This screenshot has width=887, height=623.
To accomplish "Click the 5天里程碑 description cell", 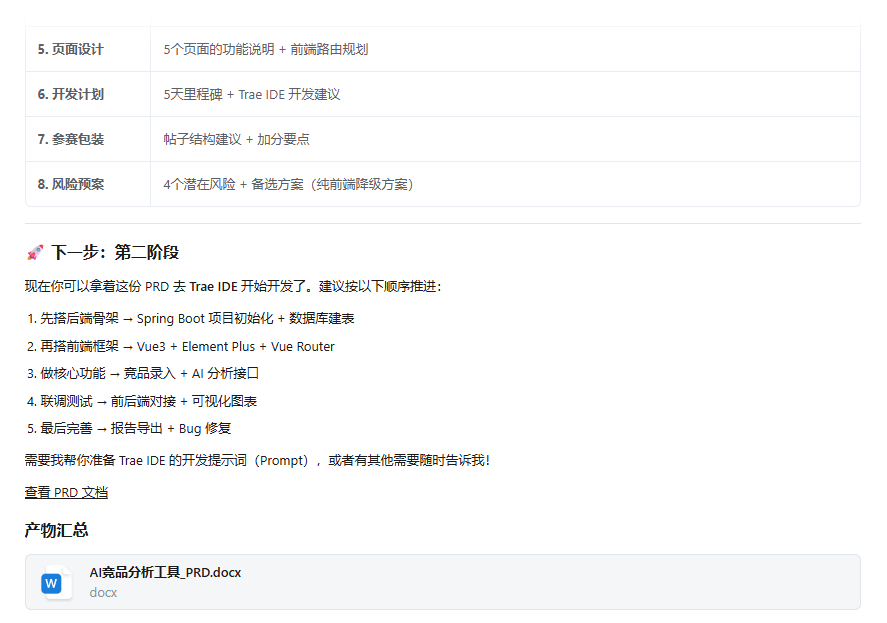I will point(252,94).
